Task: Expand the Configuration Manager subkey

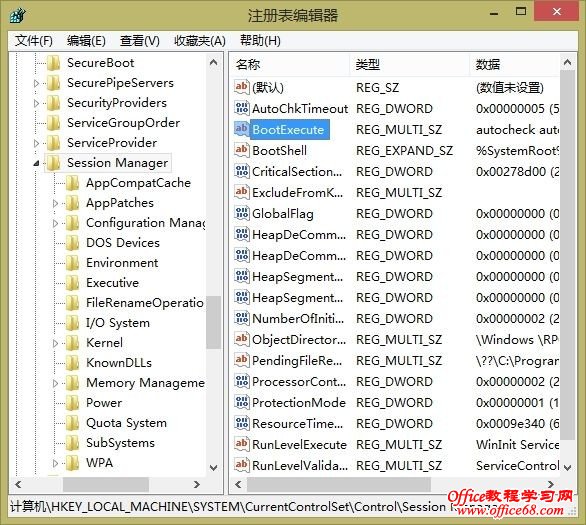Action: (55, 223)
